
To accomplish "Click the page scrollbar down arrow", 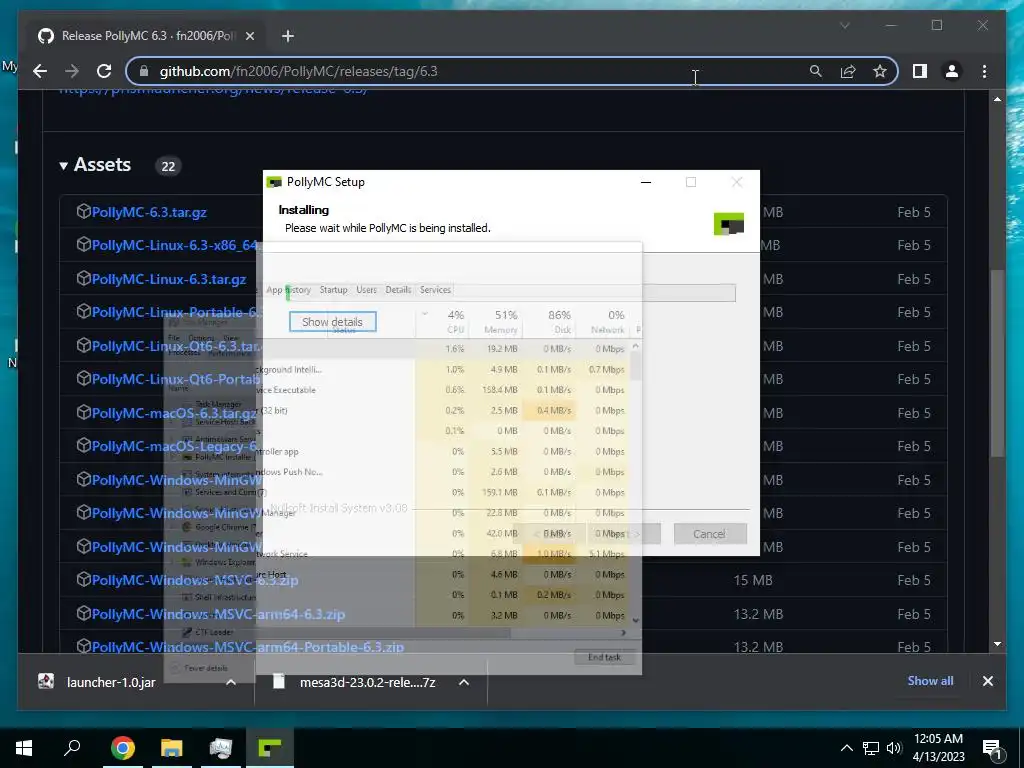I will pyautogui.click(x=997, y=645).
